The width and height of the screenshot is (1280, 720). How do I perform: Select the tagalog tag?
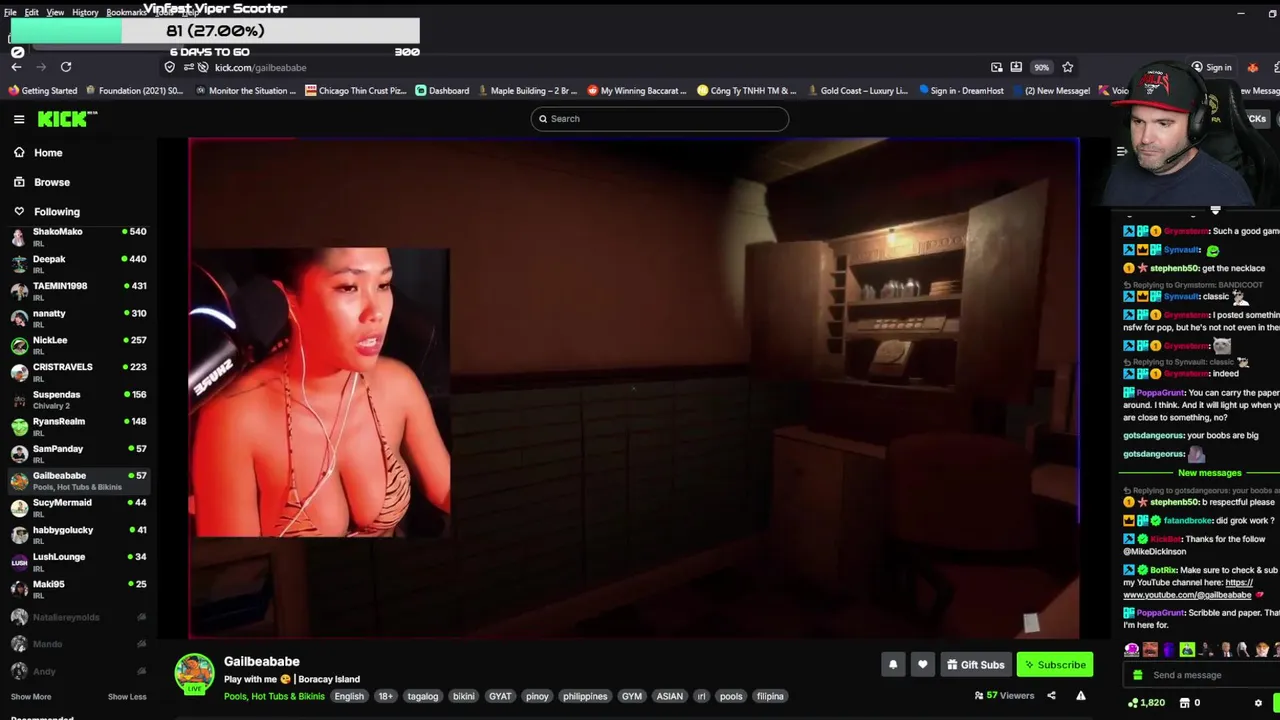click(x=422, y=697)
